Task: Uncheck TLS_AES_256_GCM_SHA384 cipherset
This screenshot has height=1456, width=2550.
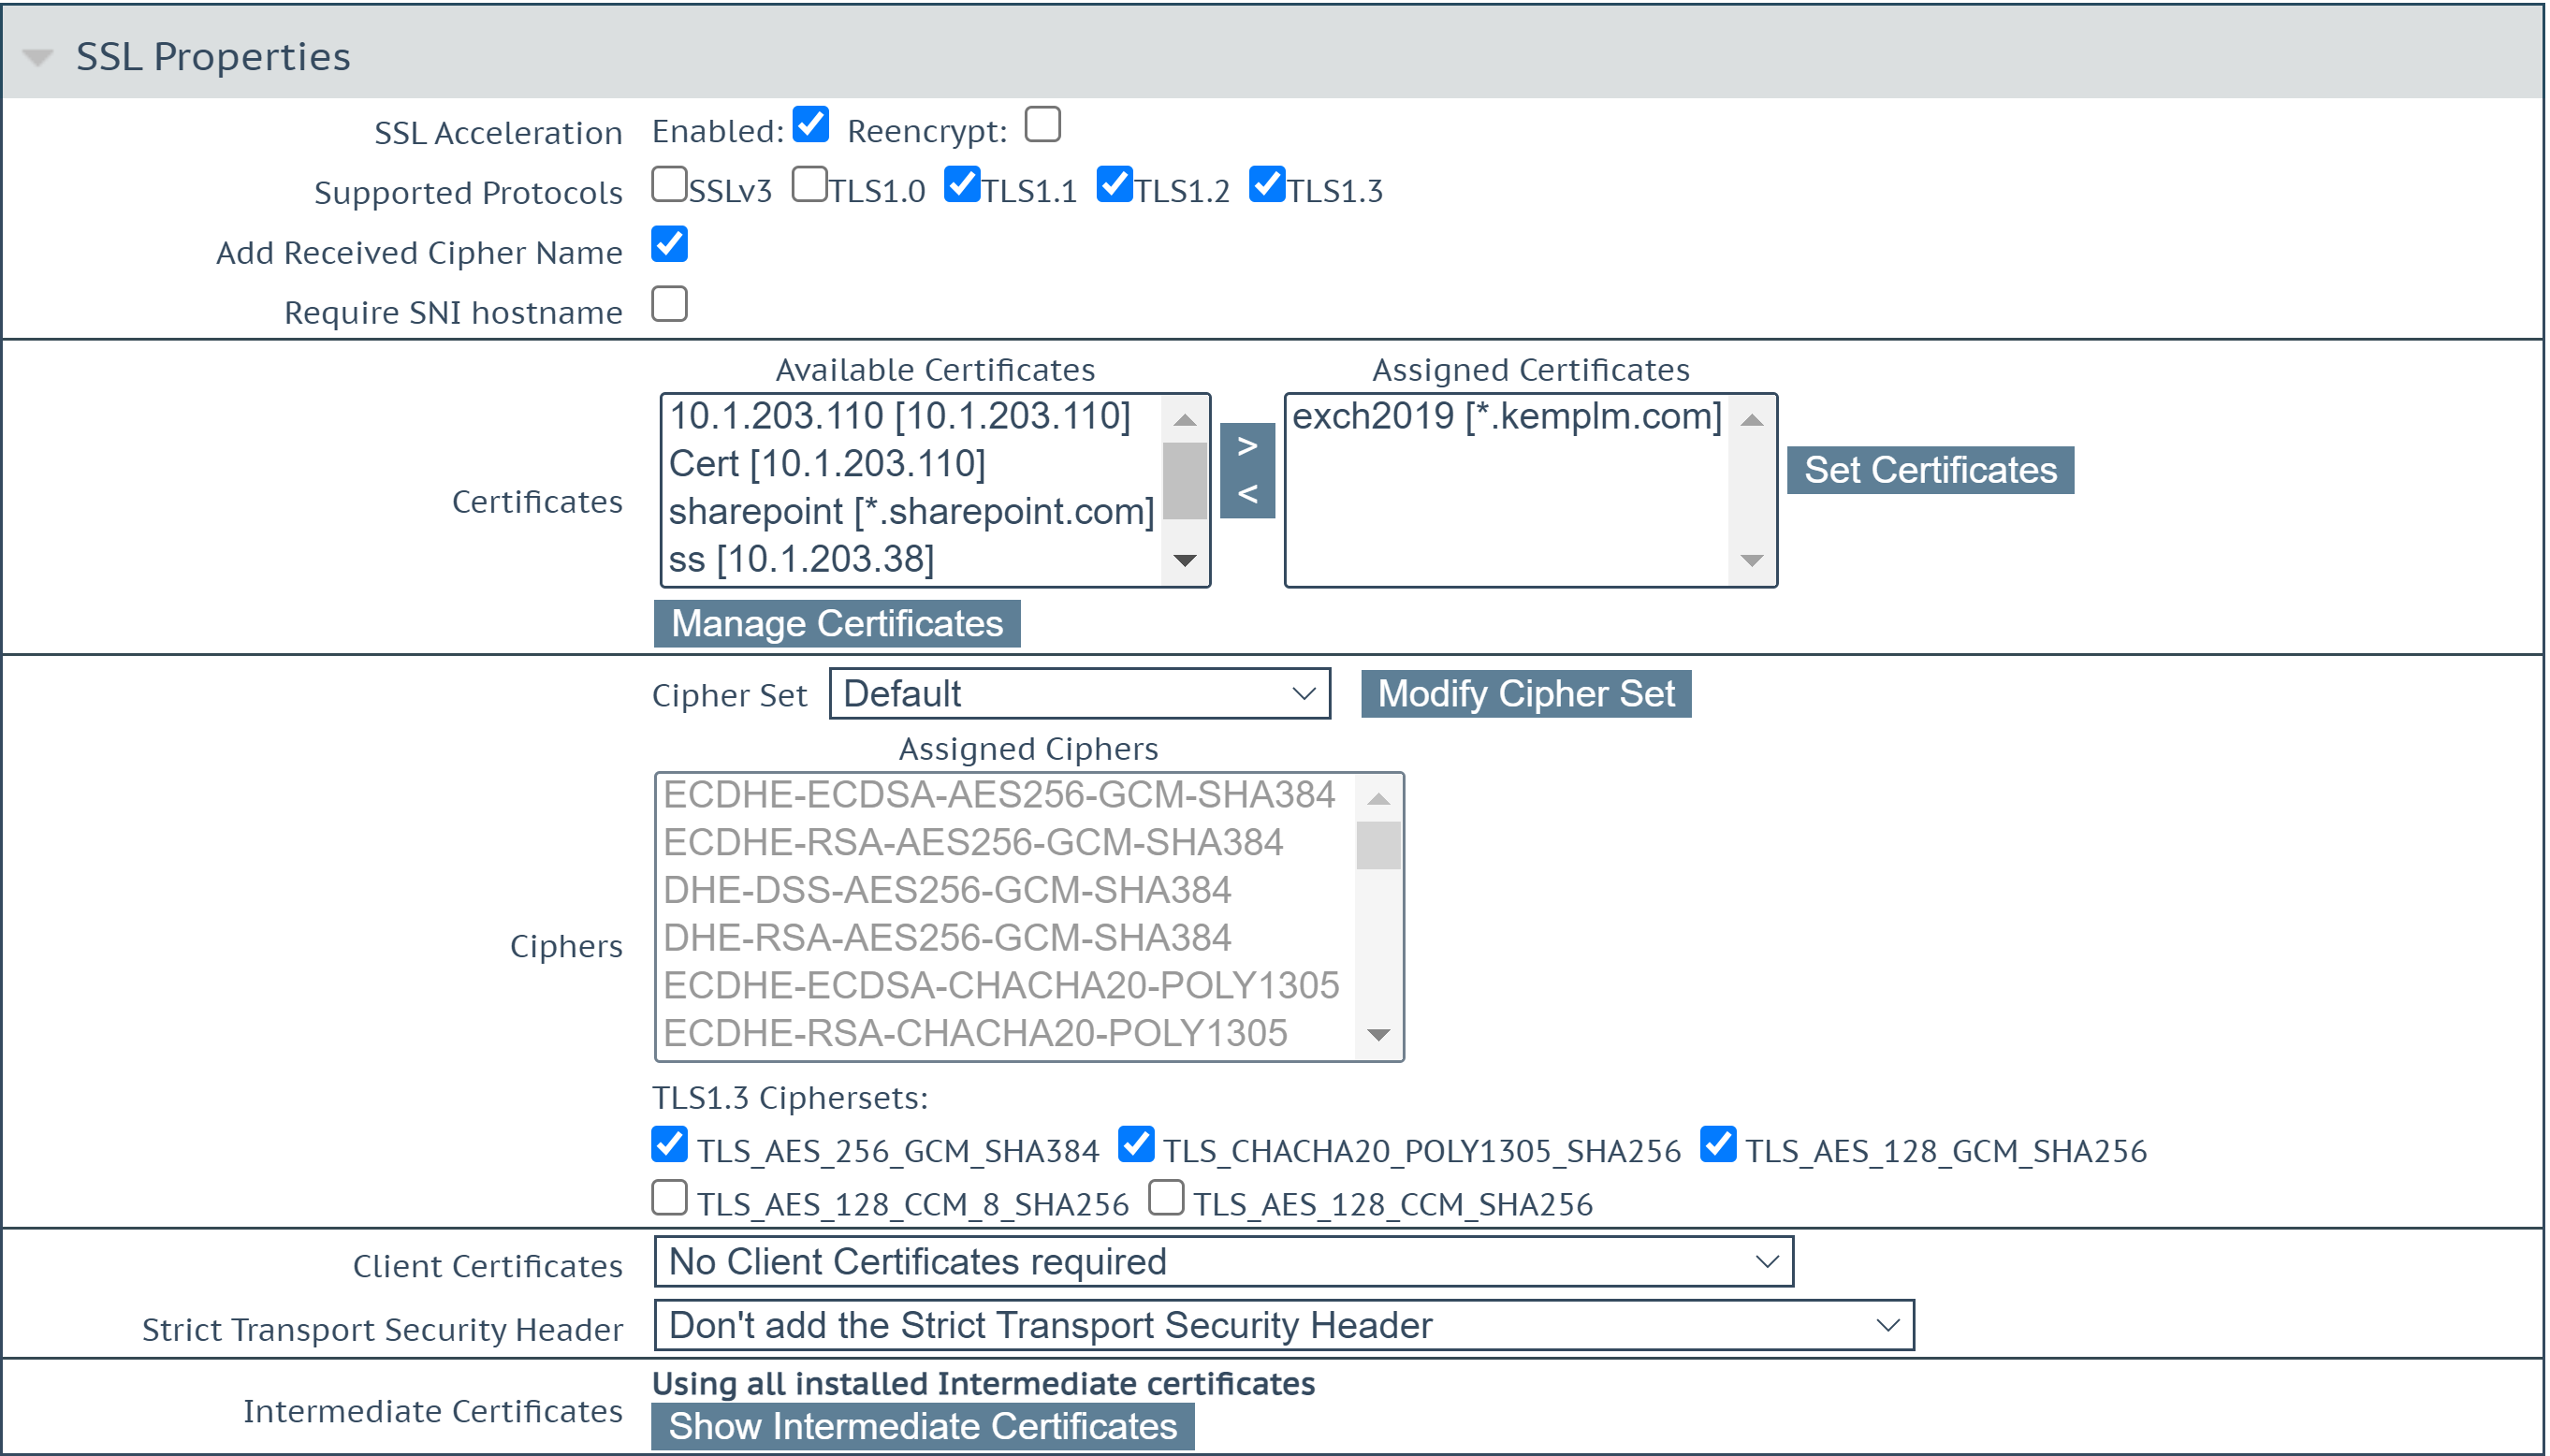Action: (670, 1145)
